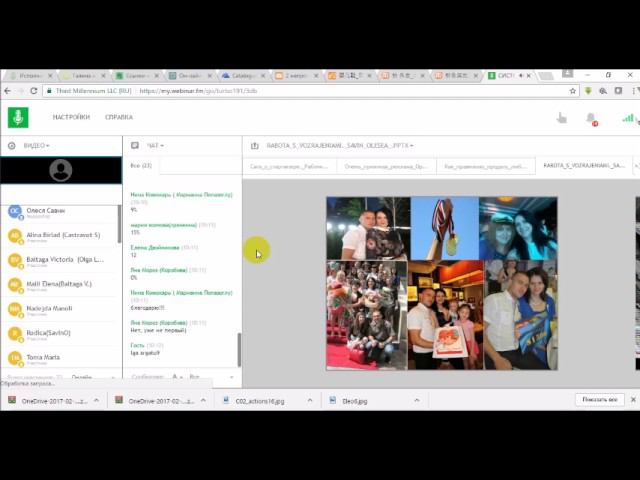
Task: Click the upload/share icon beside presentation name
Action: click(x=255, y=146)
